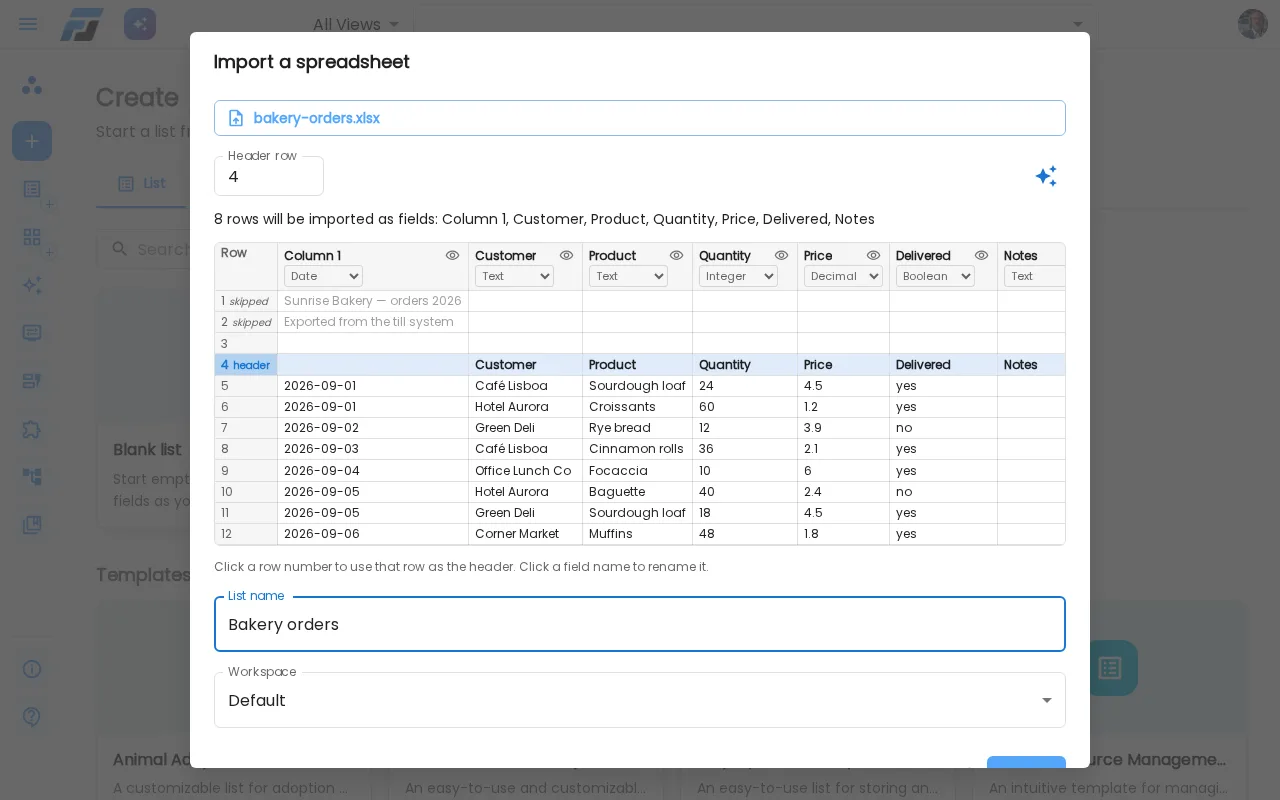Click the List name input containing Bakery orders
This screenshot has height=800, width=1280.
point(640,624)
